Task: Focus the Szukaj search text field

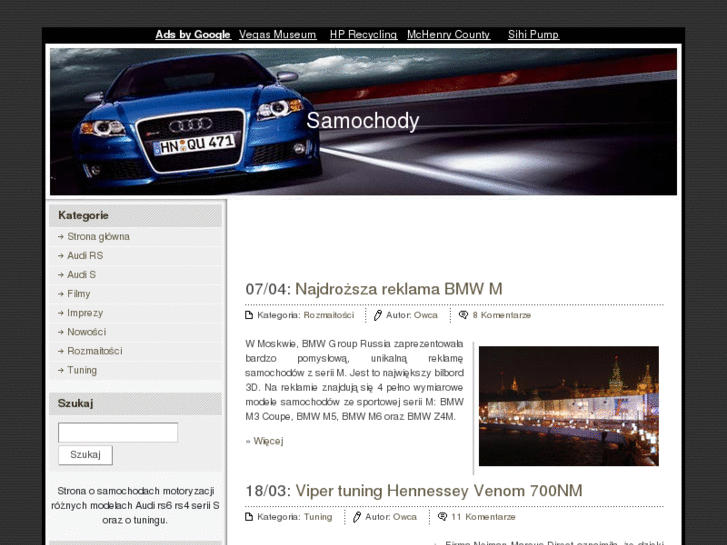Action: 118,432
